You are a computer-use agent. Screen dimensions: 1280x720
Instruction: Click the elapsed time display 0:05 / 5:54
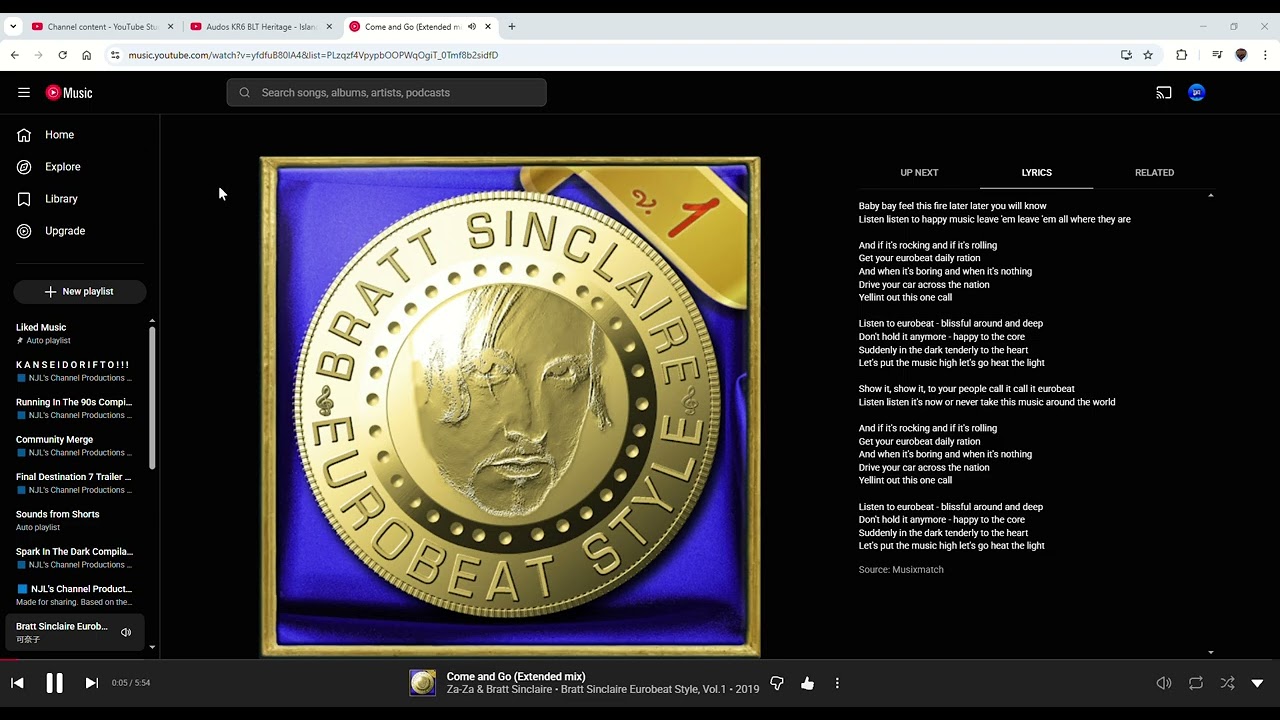point(130,683)
